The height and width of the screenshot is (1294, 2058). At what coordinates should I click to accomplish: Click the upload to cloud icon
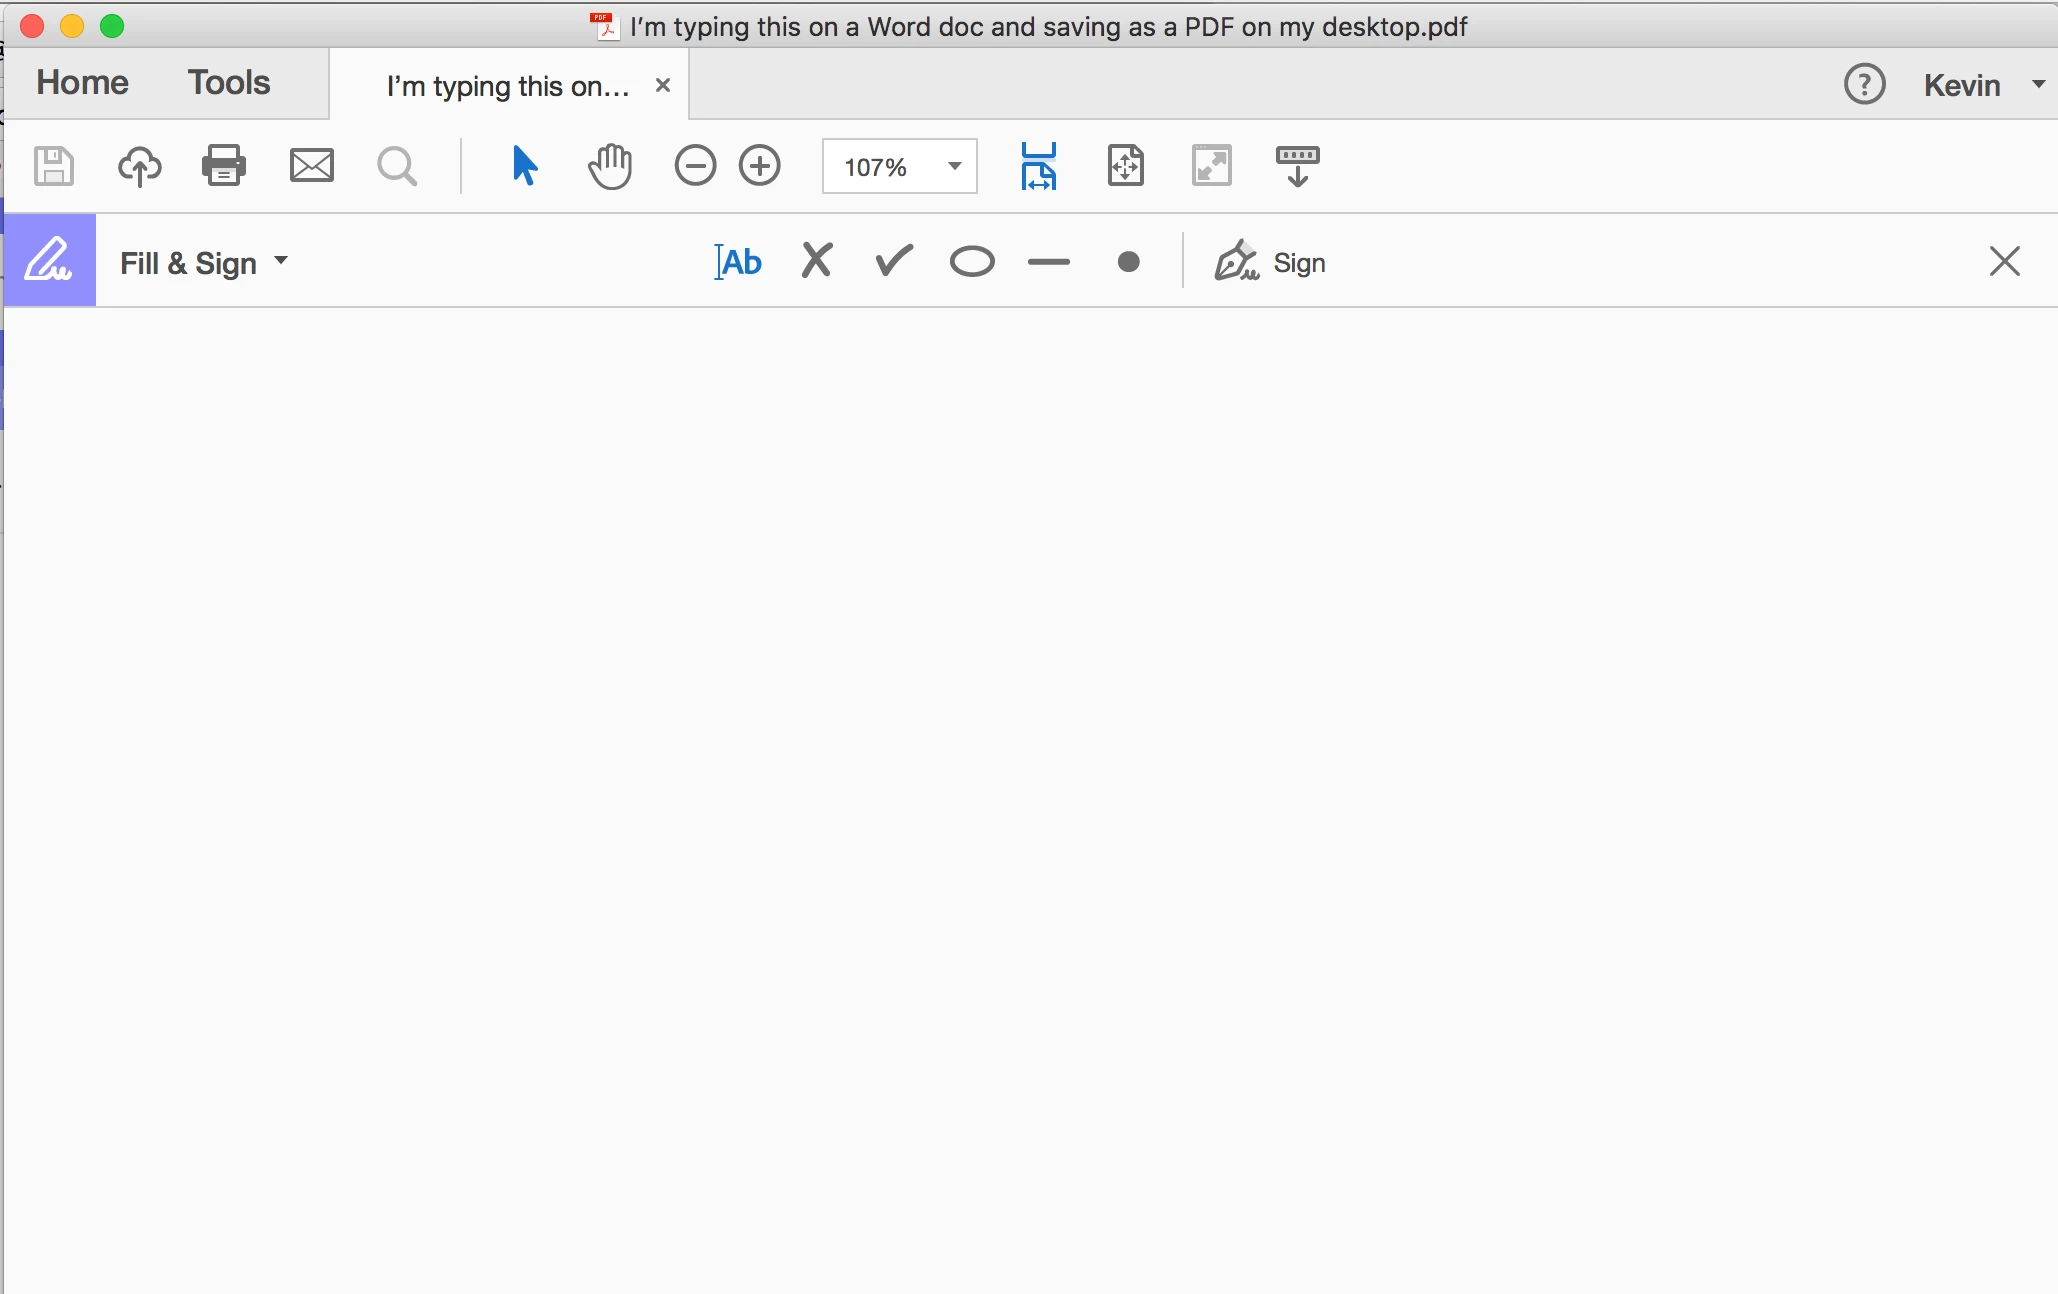coord(139,166)
